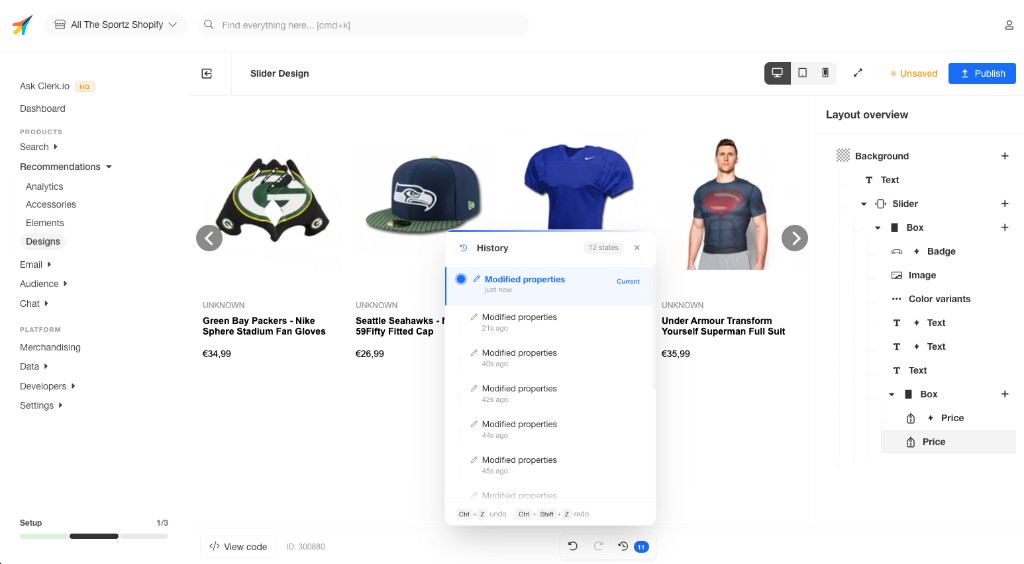Expand the Data menu section
This screenshot has width=1024, height=564.
33,367
